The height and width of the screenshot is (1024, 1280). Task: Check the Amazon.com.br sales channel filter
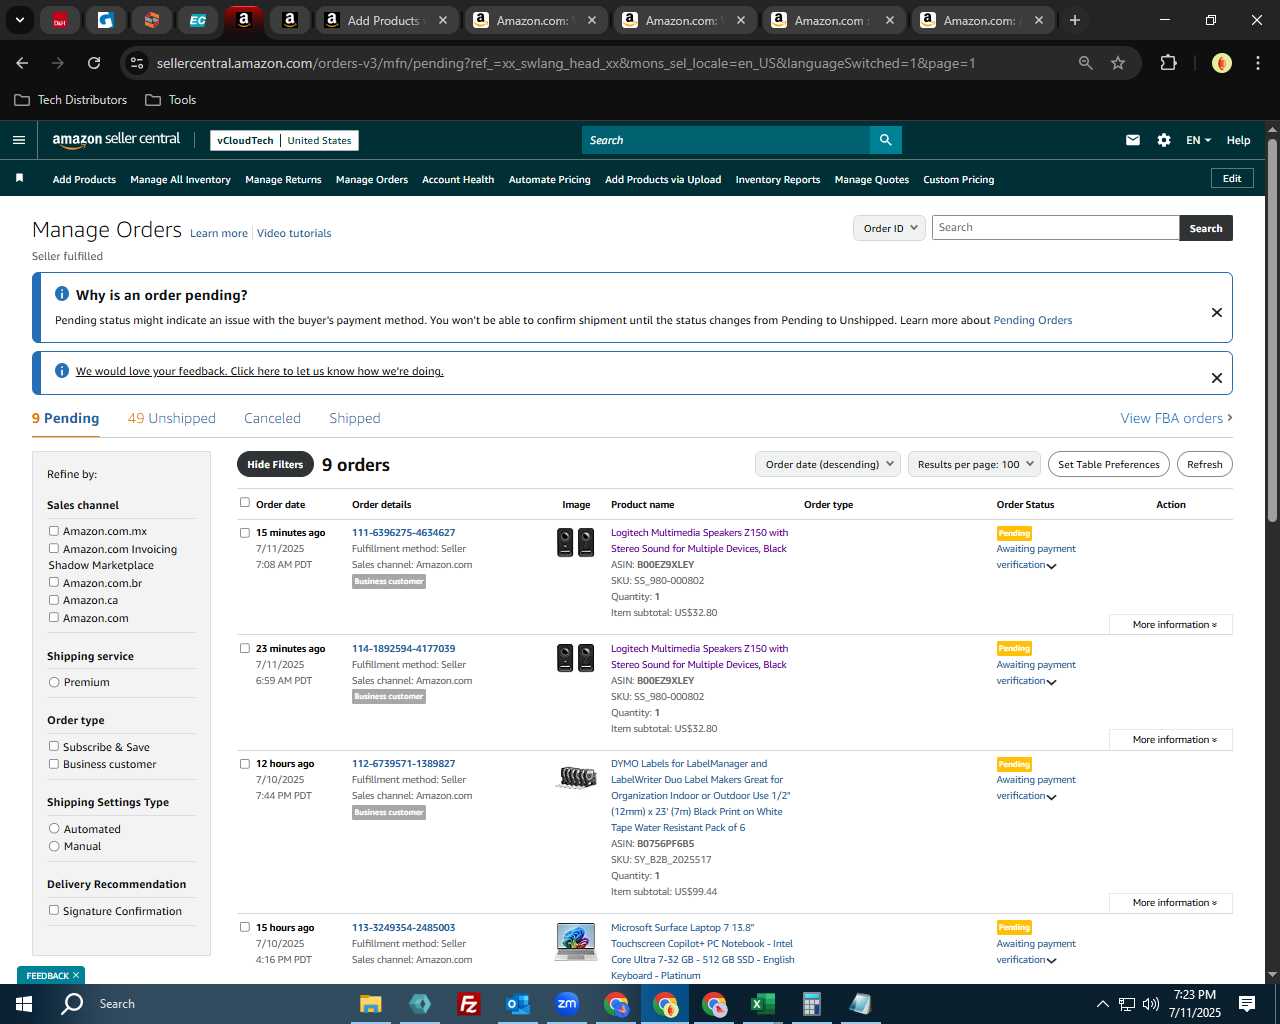coord(54,582)
